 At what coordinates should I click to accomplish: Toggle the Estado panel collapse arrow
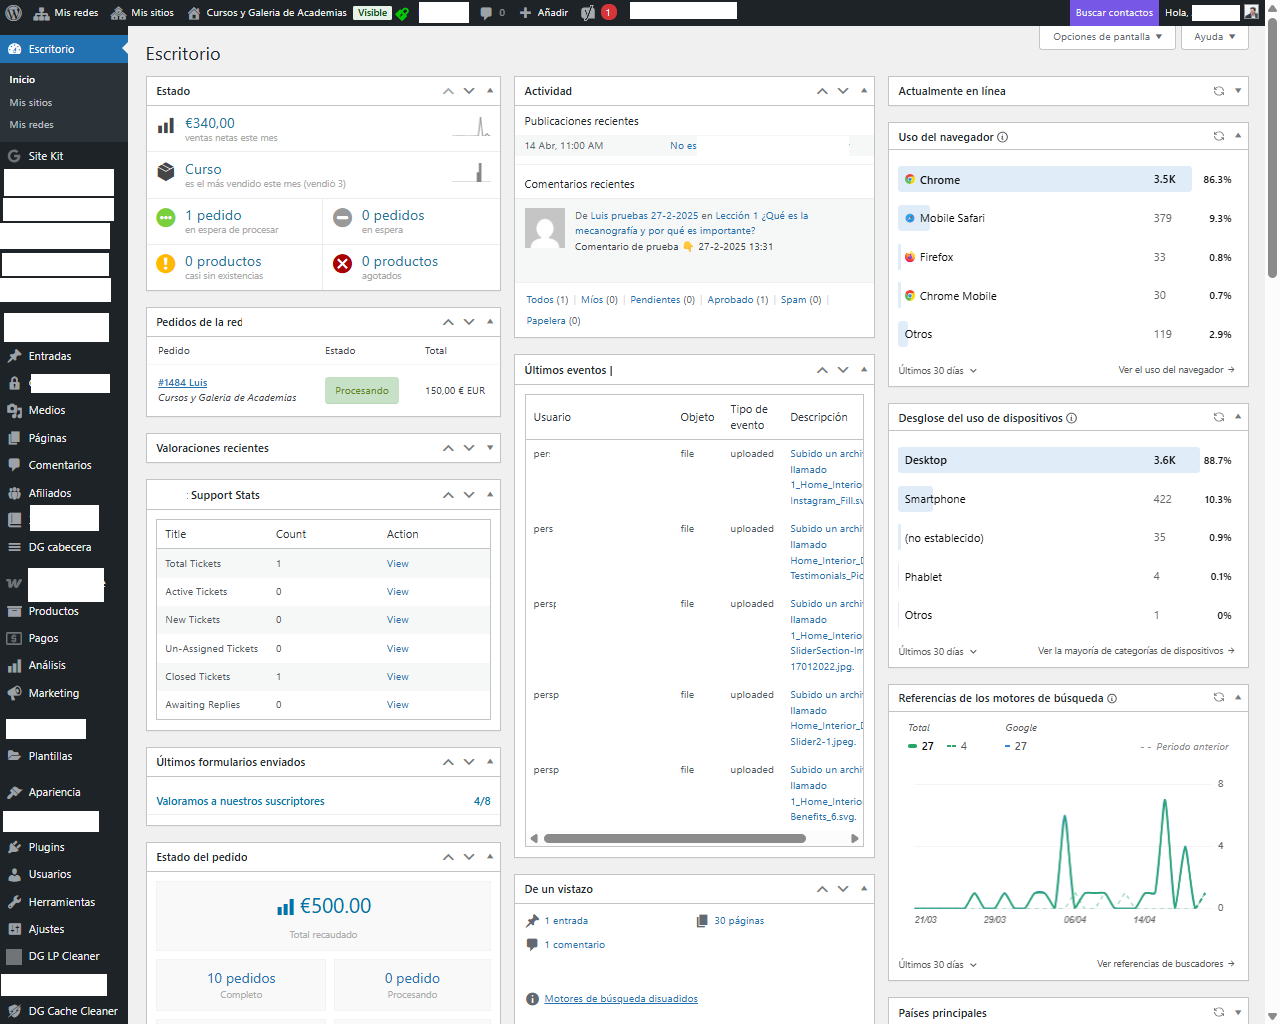(490, 91)
